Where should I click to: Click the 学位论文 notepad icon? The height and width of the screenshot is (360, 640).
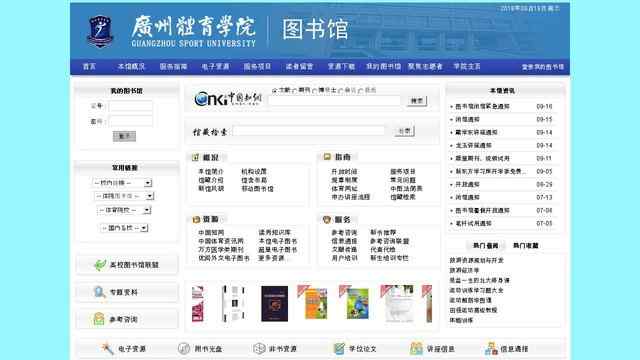point(339,349)
